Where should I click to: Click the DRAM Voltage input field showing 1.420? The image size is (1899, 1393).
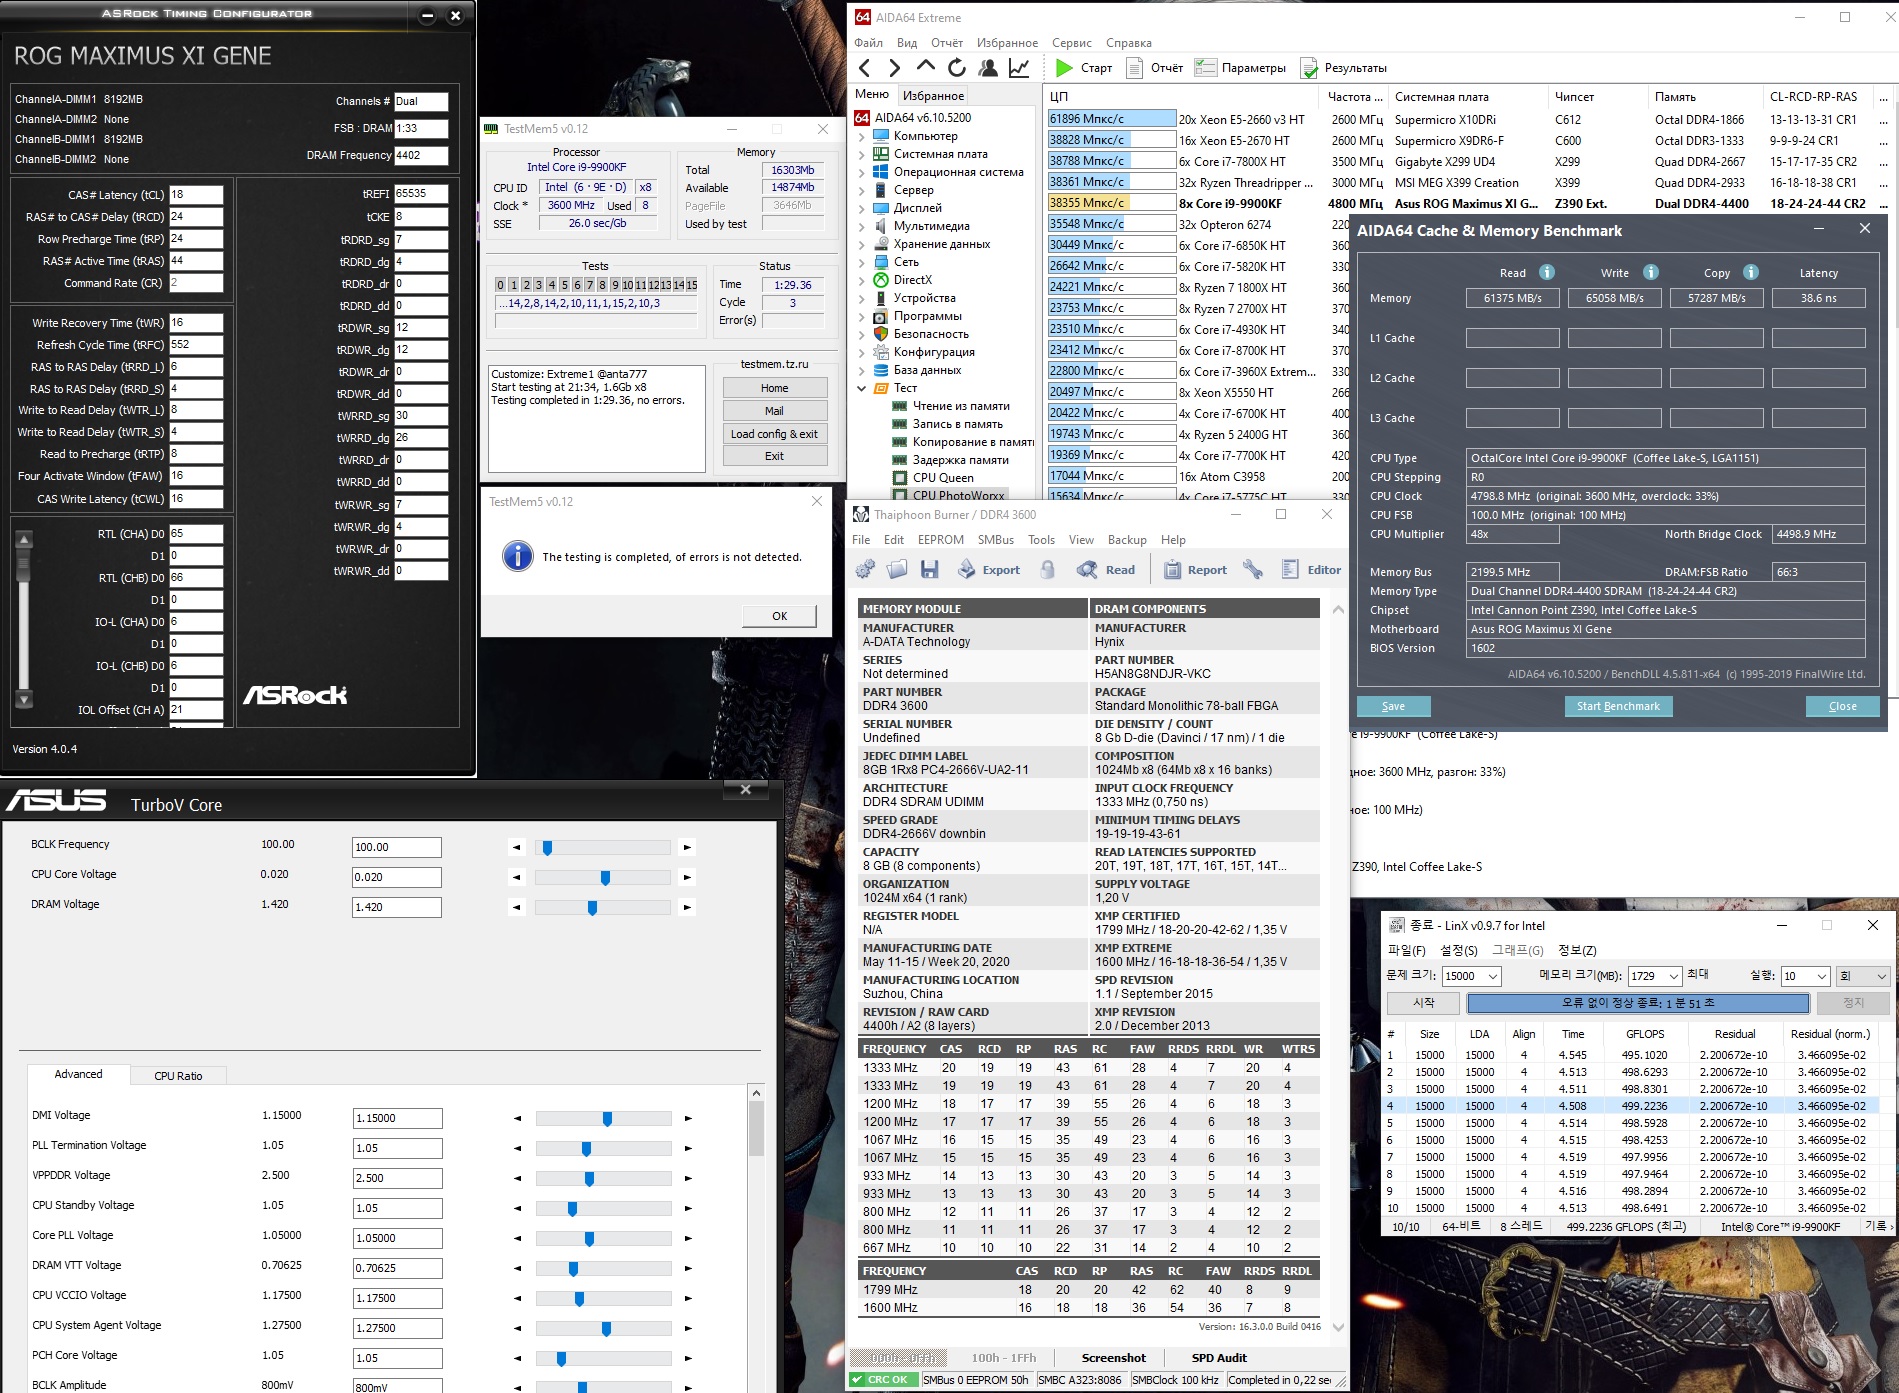point(396,907)
